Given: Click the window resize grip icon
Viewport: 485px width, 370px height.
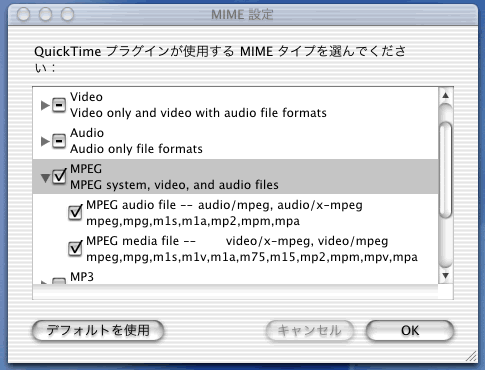Looking at the screenshot, I should click(x=471, y=356).
